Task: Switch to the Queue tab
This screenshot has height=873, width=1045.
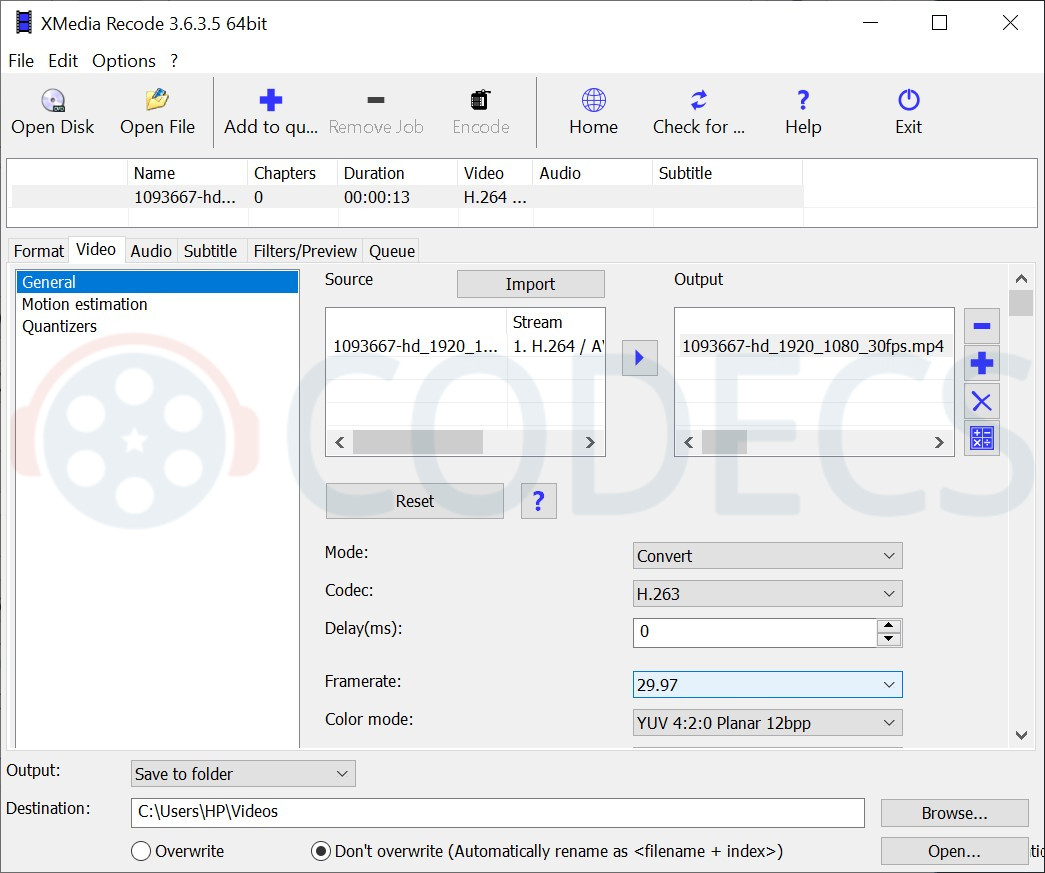Action: tap(392, 251)
